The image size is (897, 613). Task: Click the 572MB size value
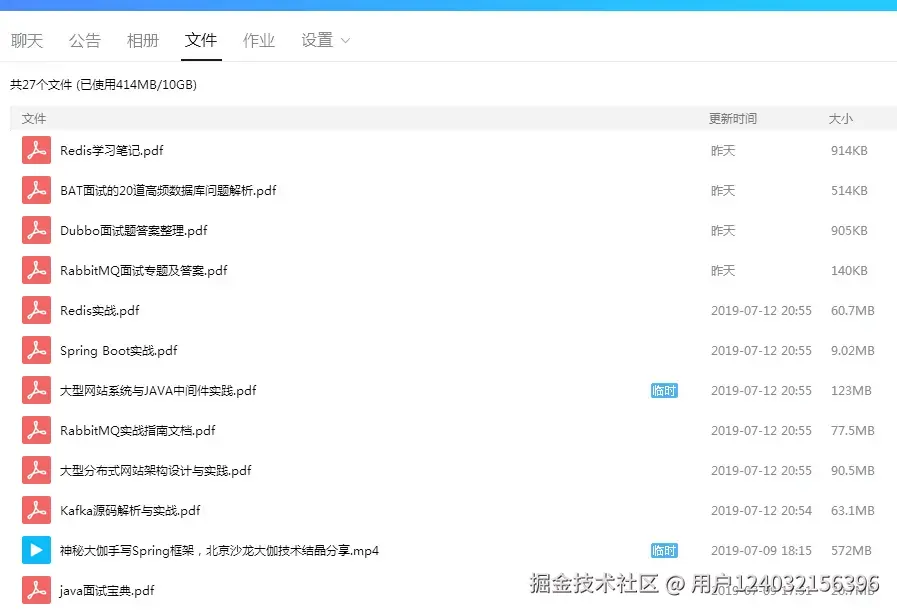click(851, 551)
